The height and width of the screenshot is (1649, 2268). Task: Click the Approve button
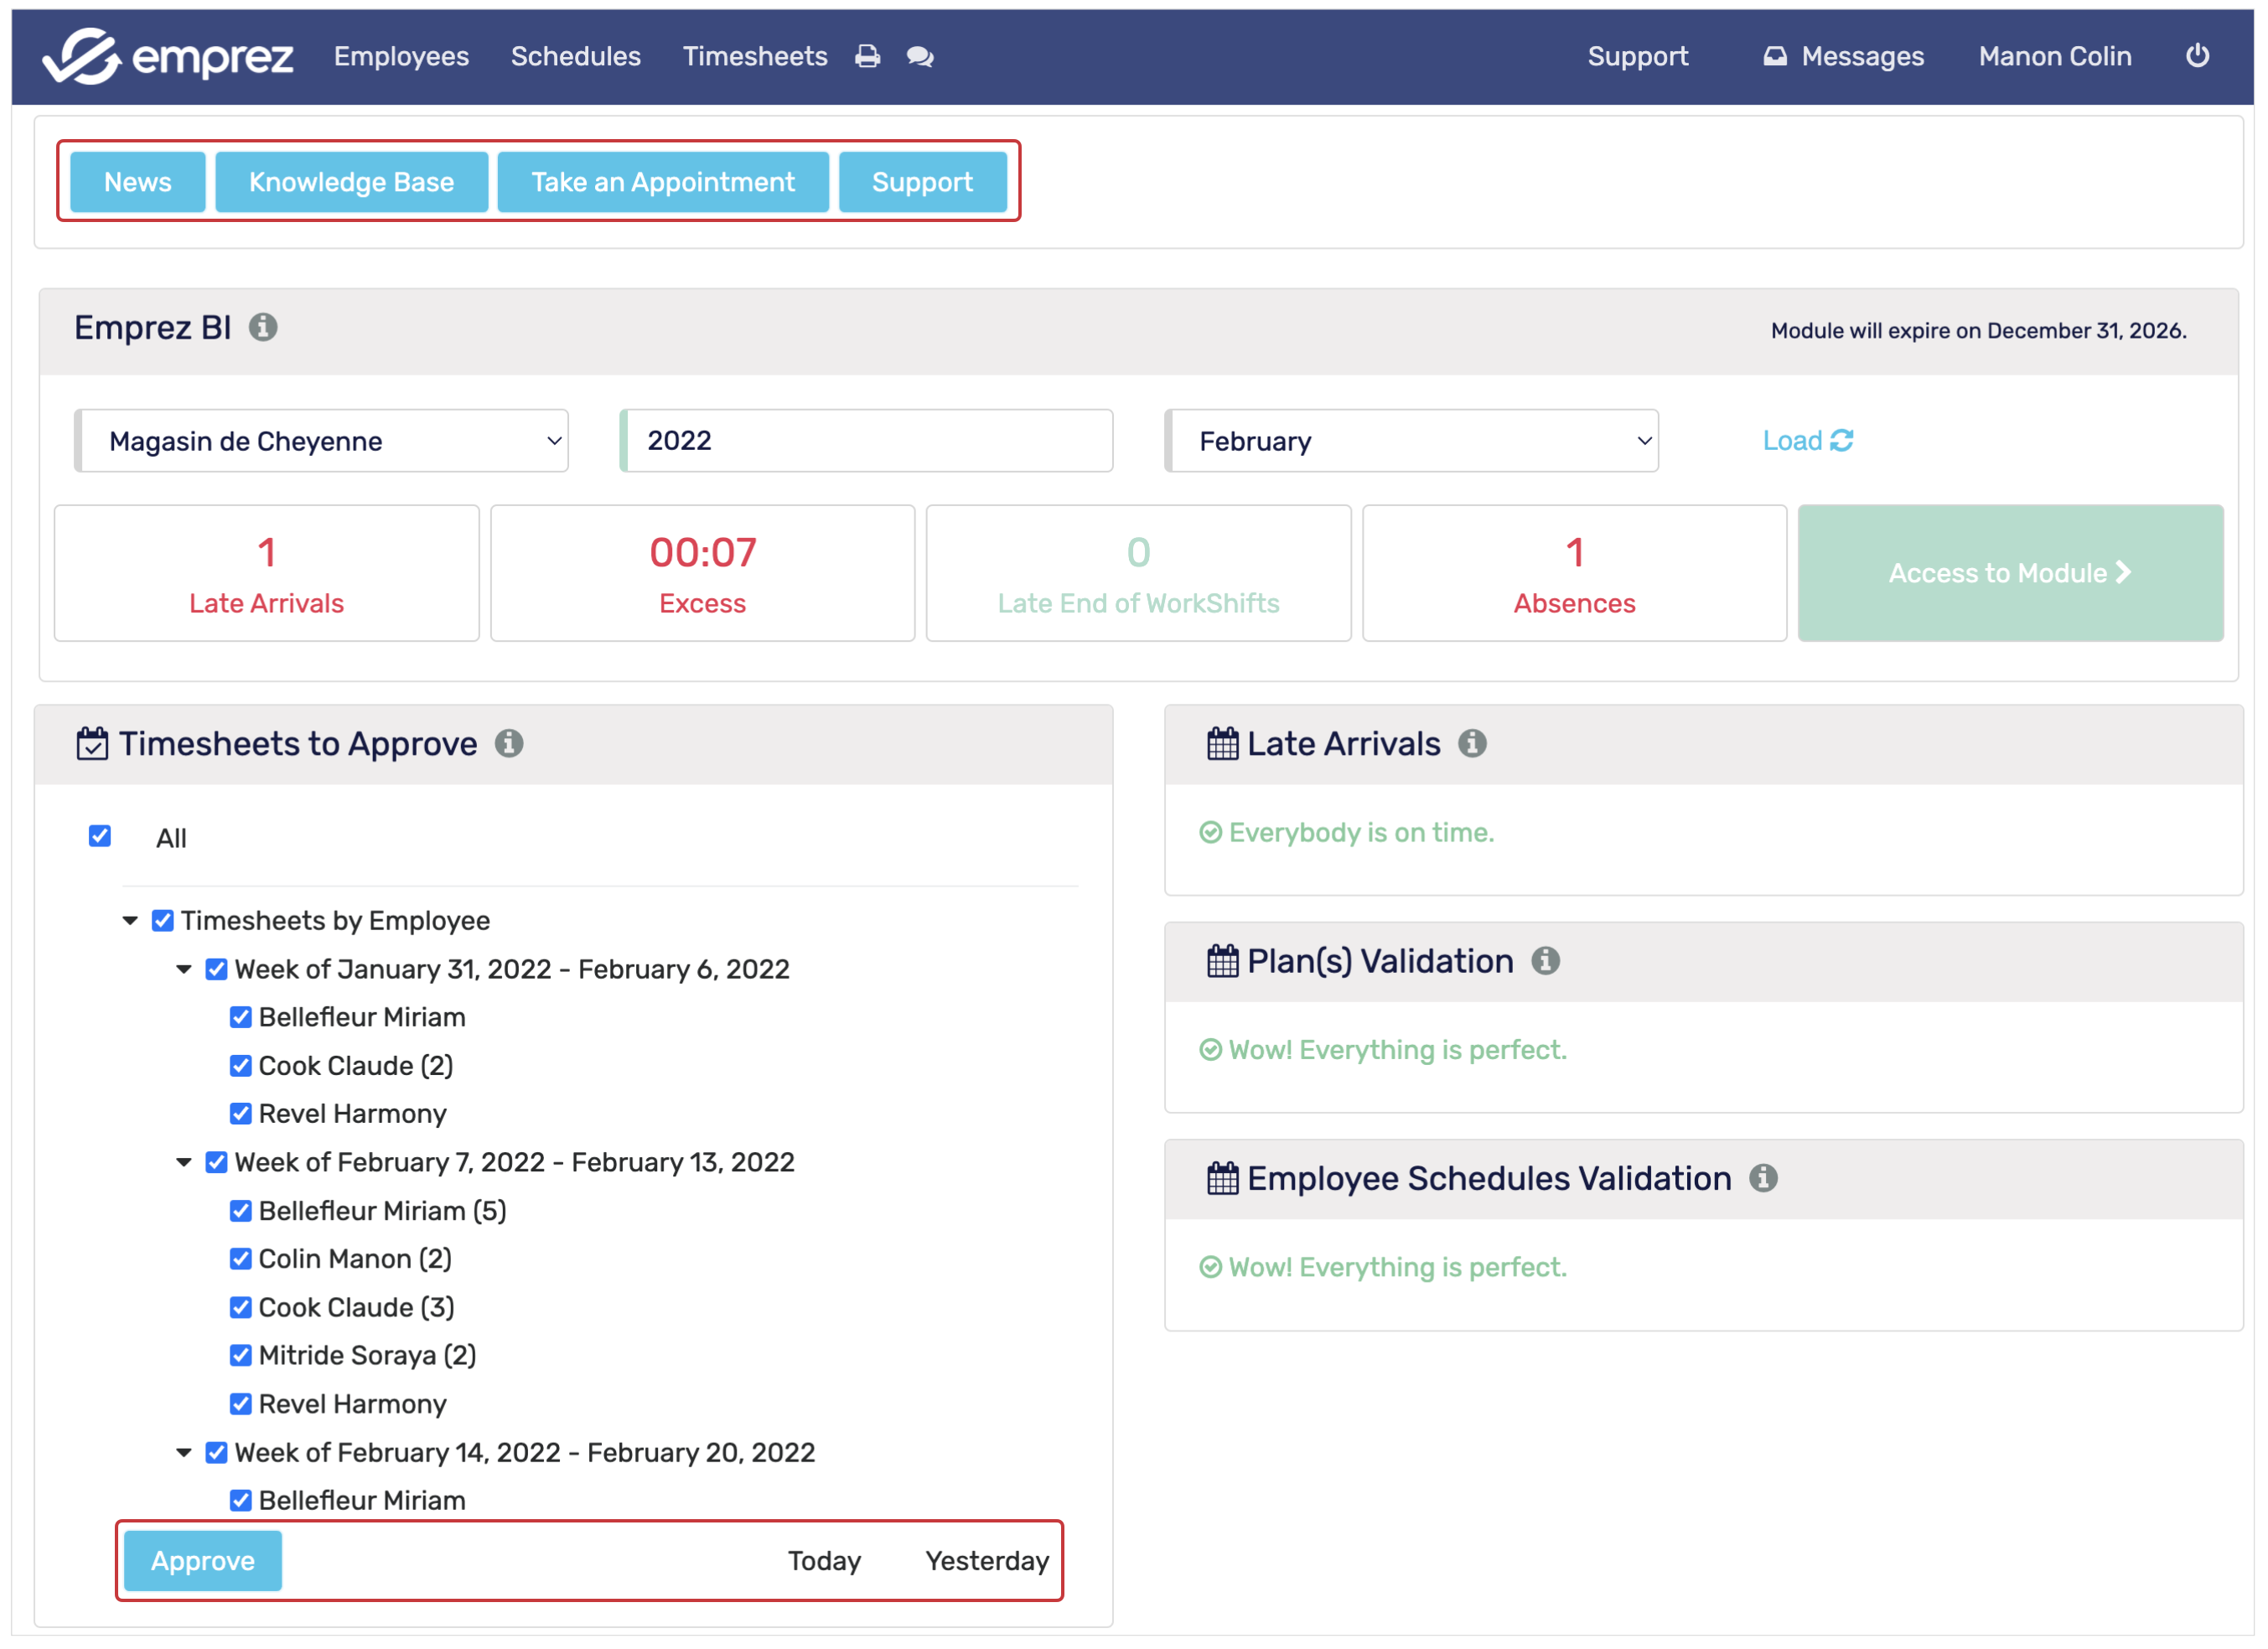pos(202,1560)
